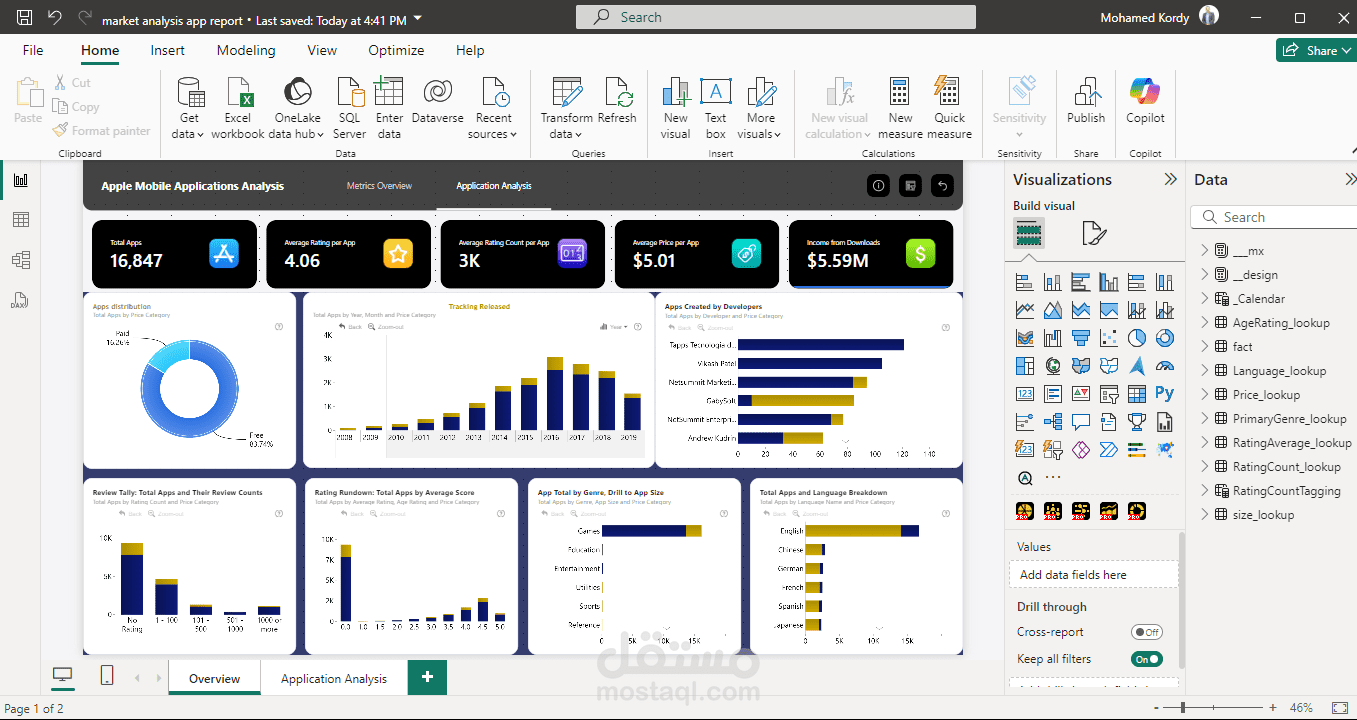Viewport: 1357px width, 720px height.
Task: Collapse the Visualizations pane
Action: click(x=1170, y=180)
